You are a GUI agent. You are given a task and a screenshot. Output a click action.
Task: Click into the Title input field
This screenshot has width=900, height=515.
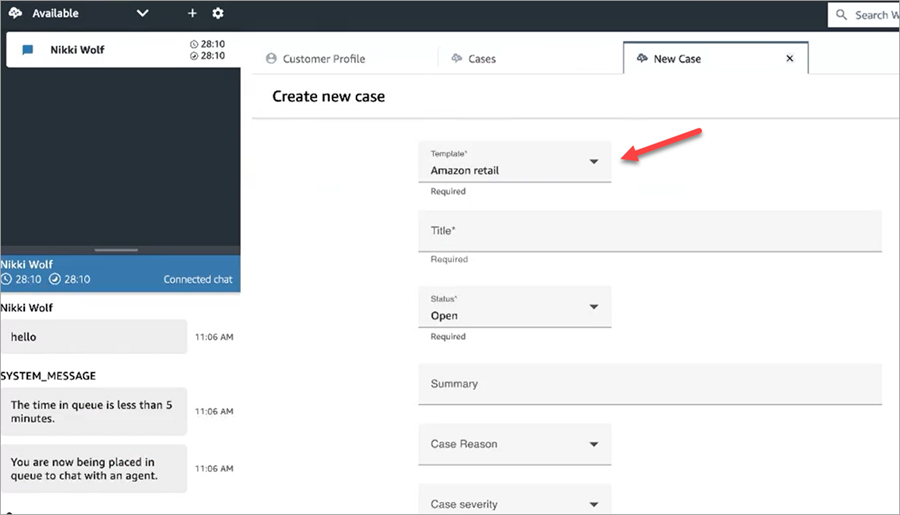(649, 231)
